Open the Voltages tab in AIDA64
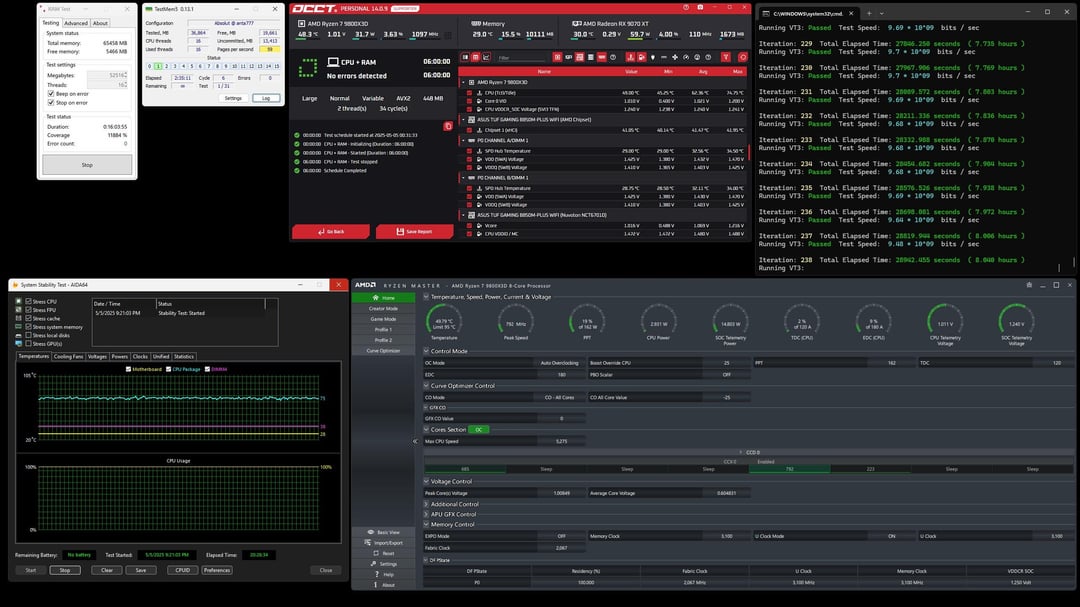1080x607 pixels. click(x=97, y=356)
